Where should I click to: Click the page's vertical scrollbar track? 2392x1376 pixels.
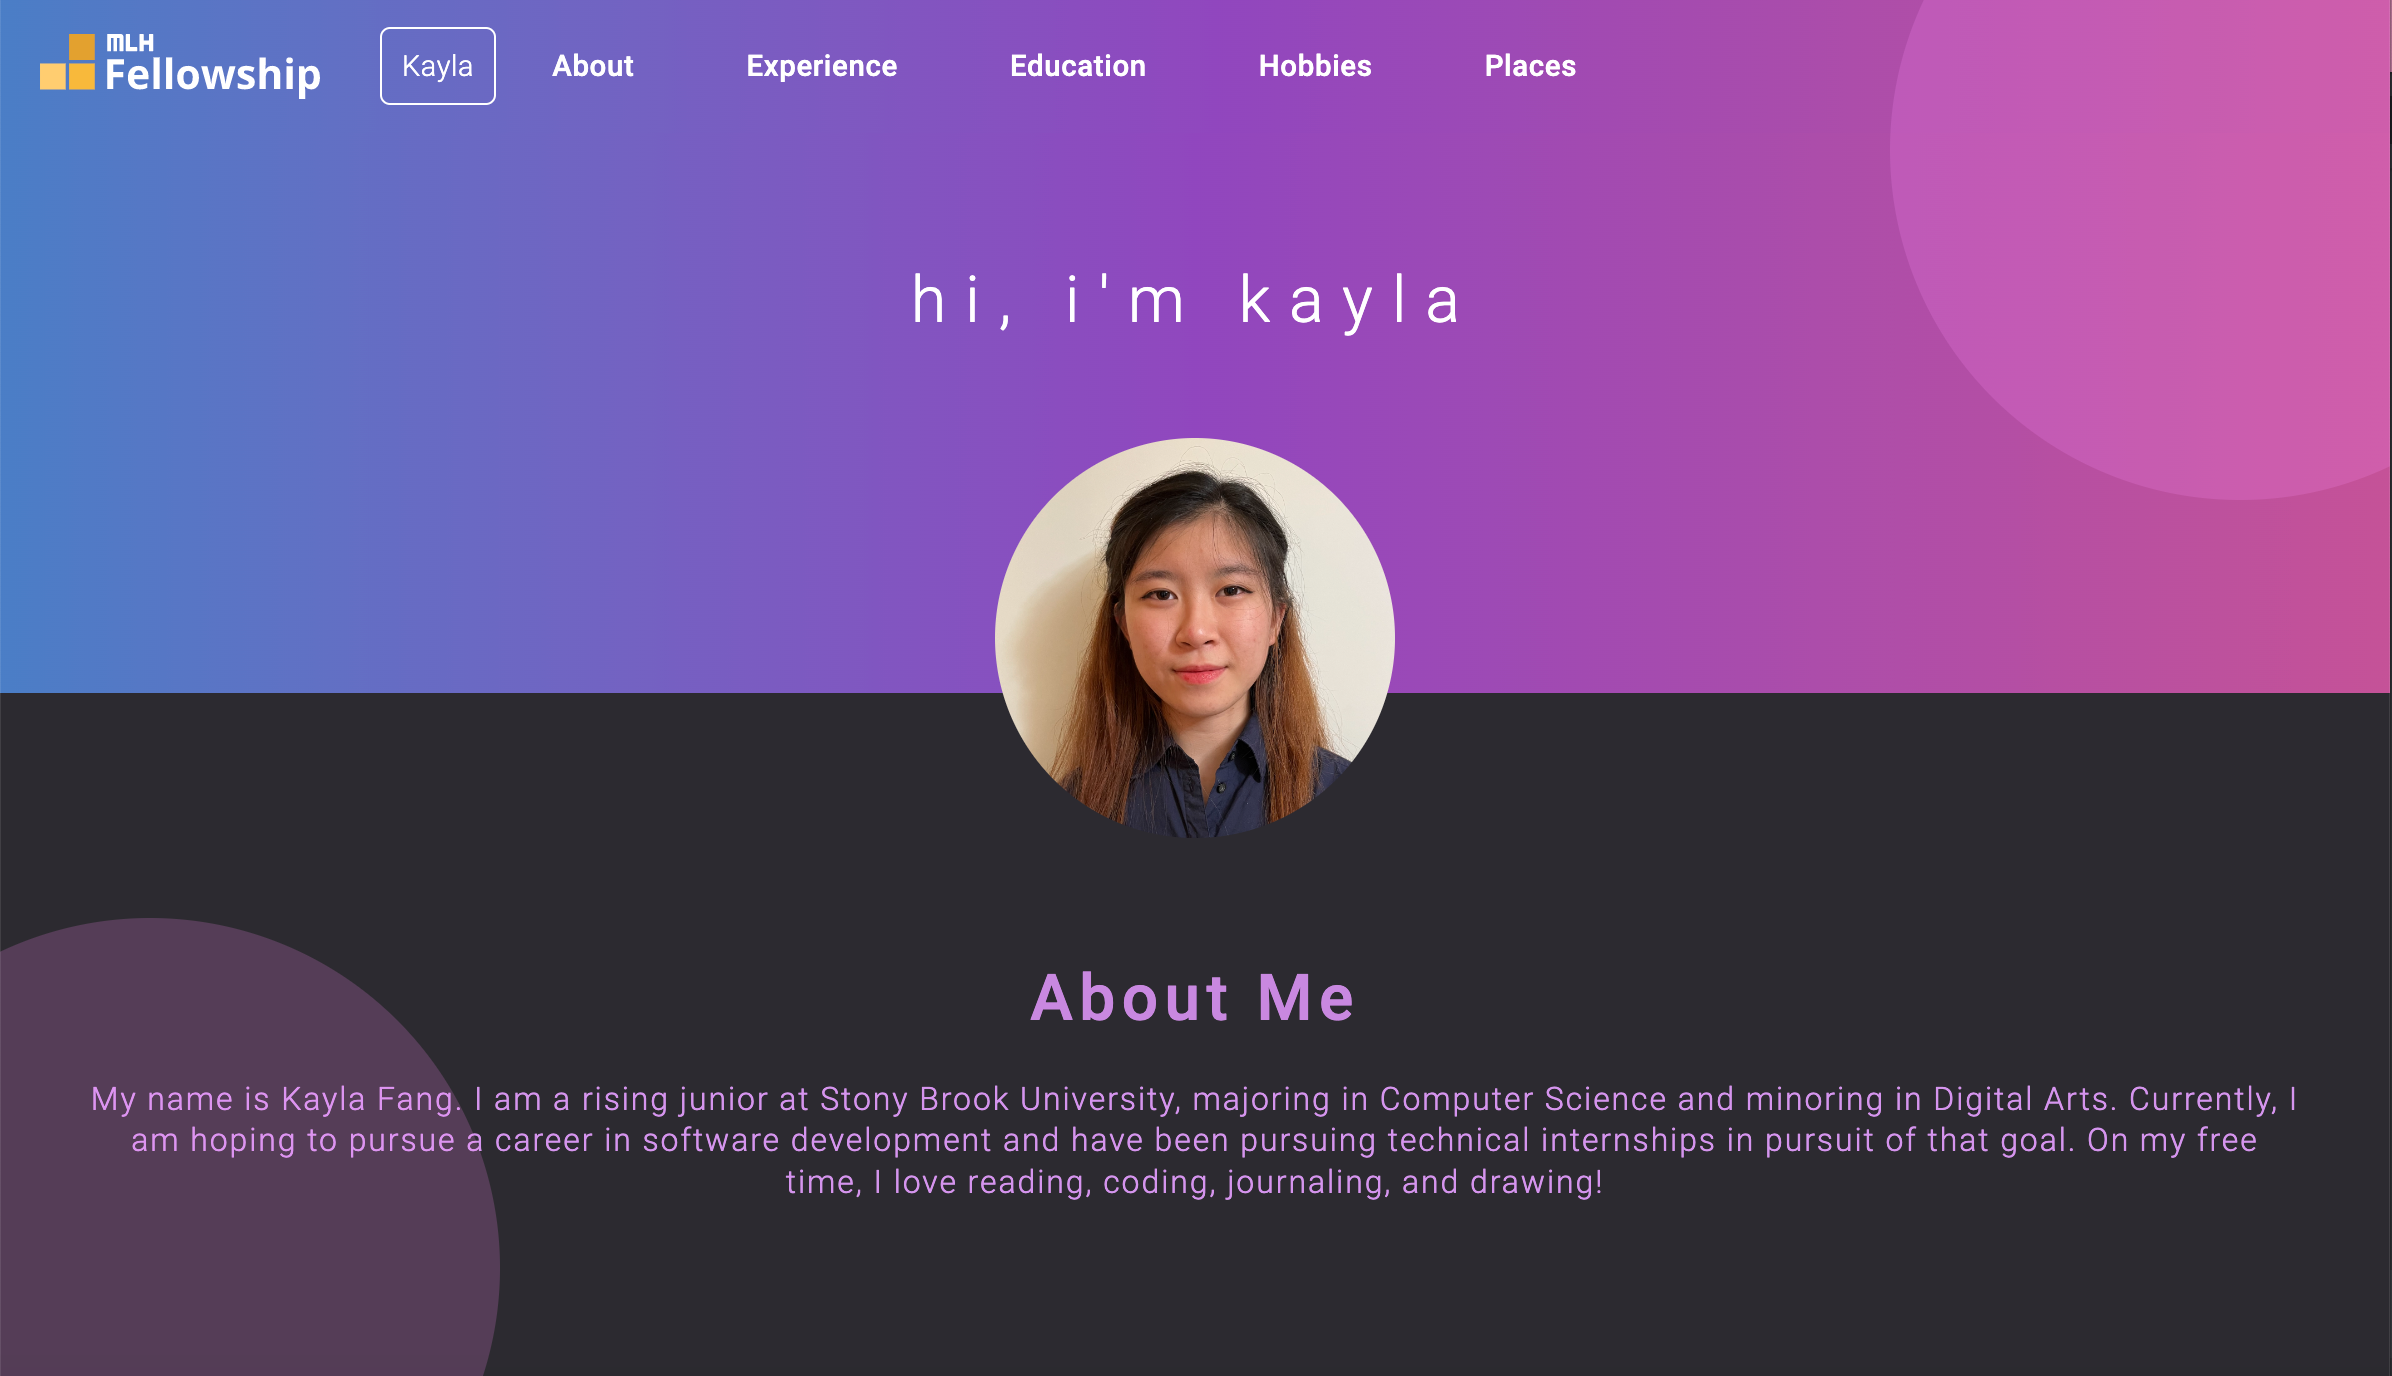2391,688
